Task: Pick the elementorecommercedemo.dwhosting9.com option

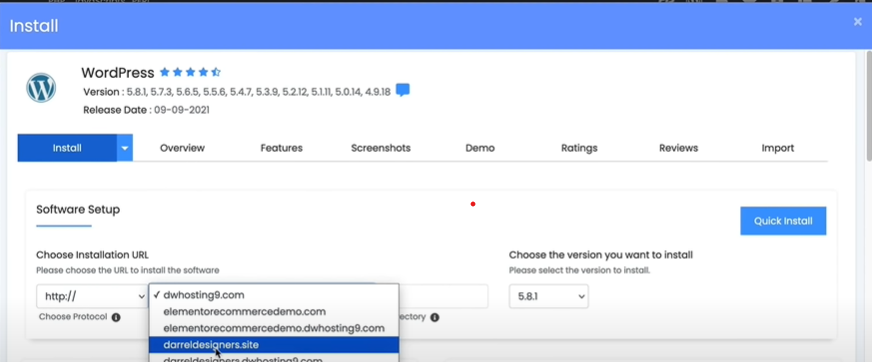Action: [x=274, y=328]
